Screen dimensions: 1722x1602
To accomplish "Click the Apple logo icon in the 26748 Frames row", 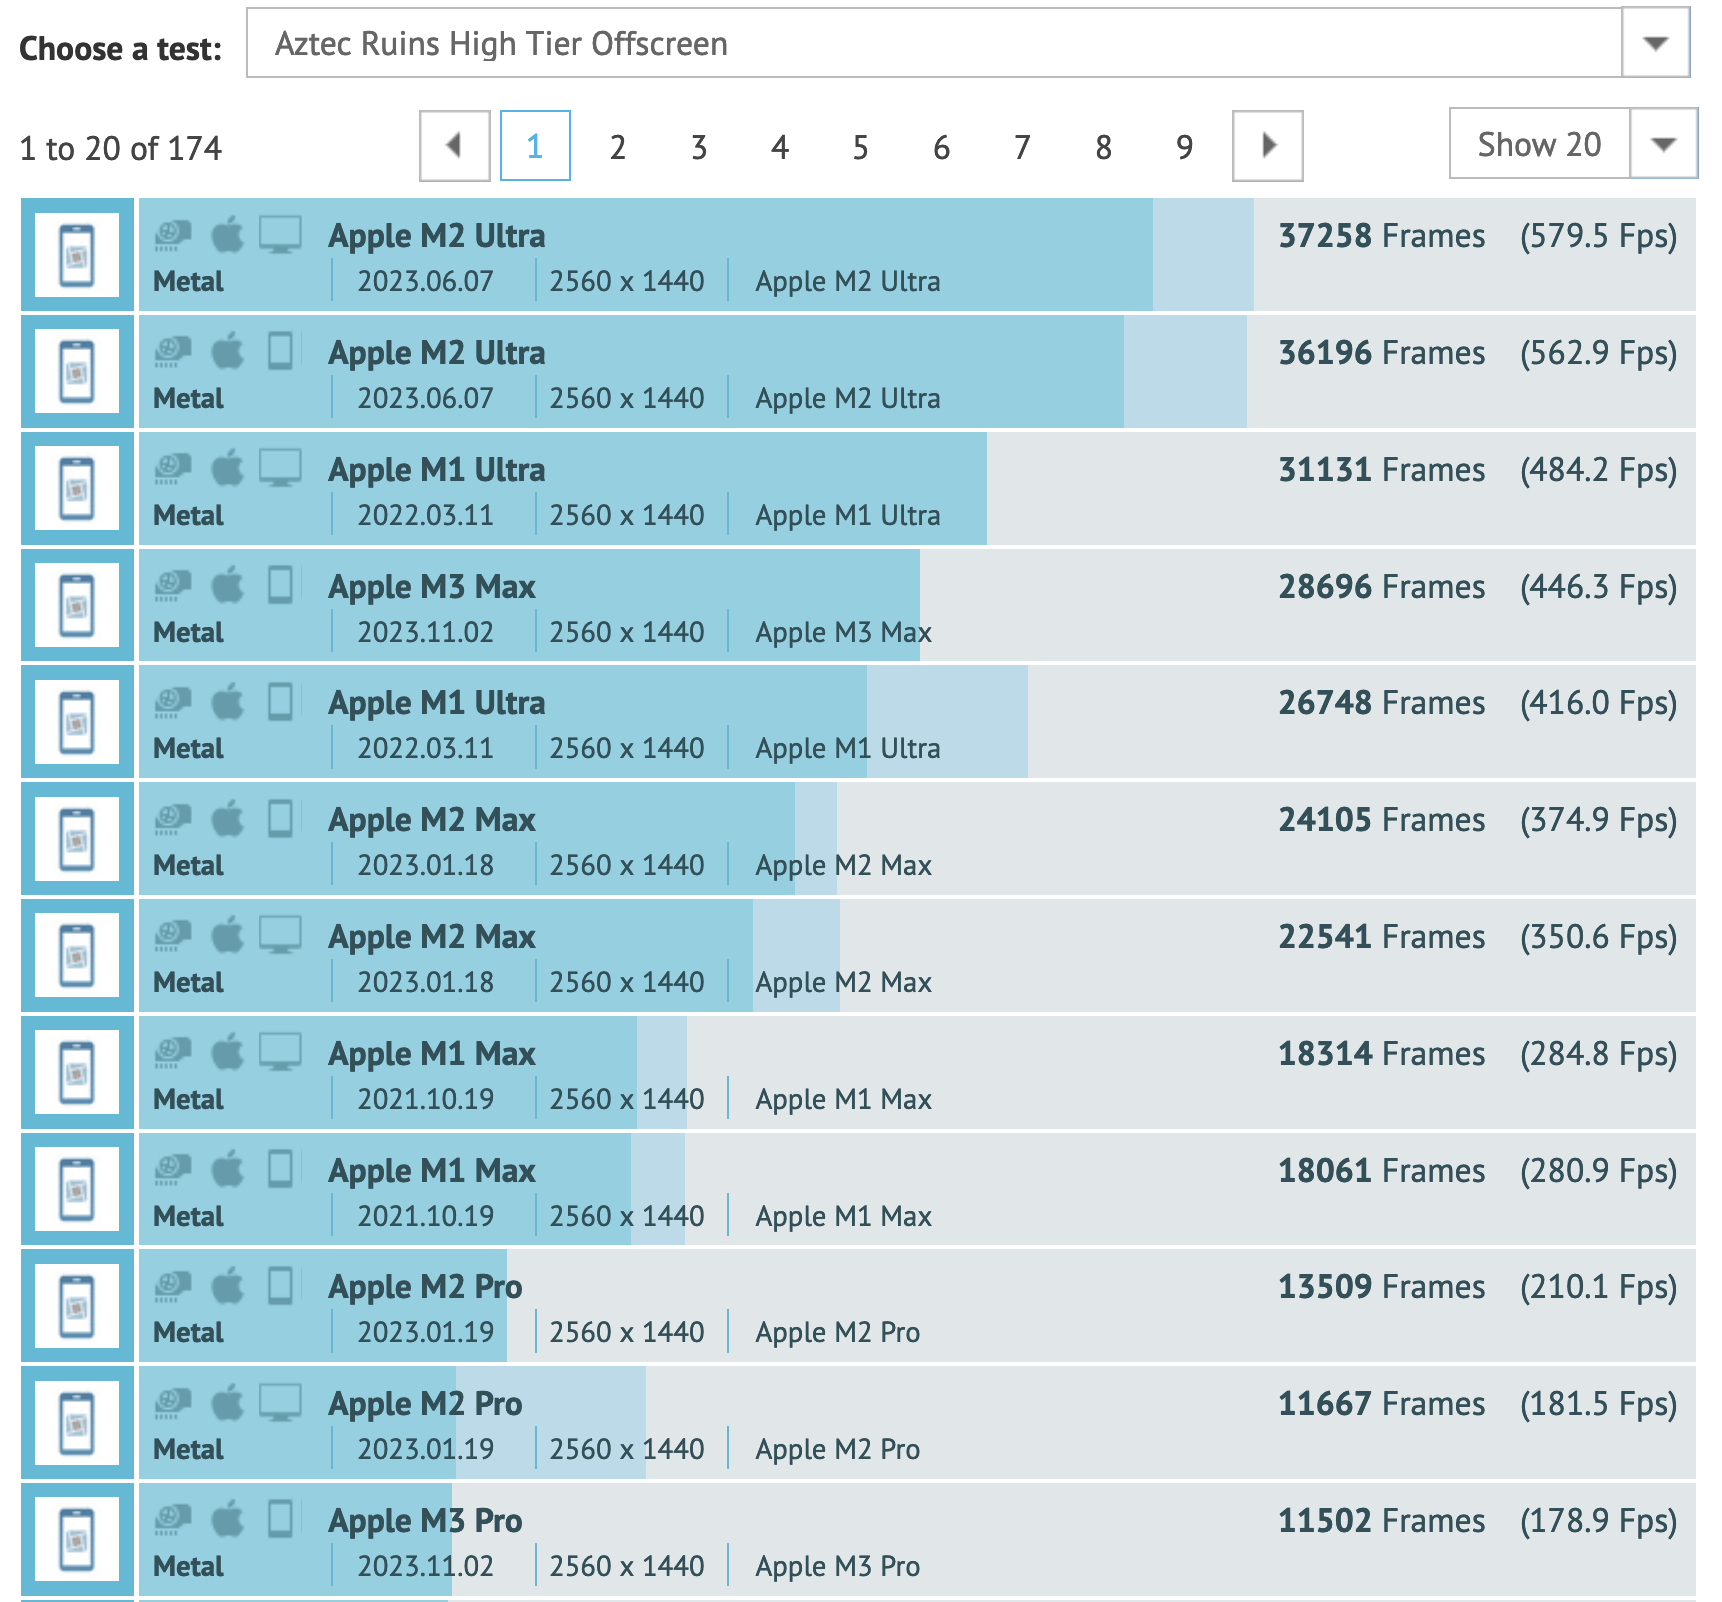I will coord(227,701).
